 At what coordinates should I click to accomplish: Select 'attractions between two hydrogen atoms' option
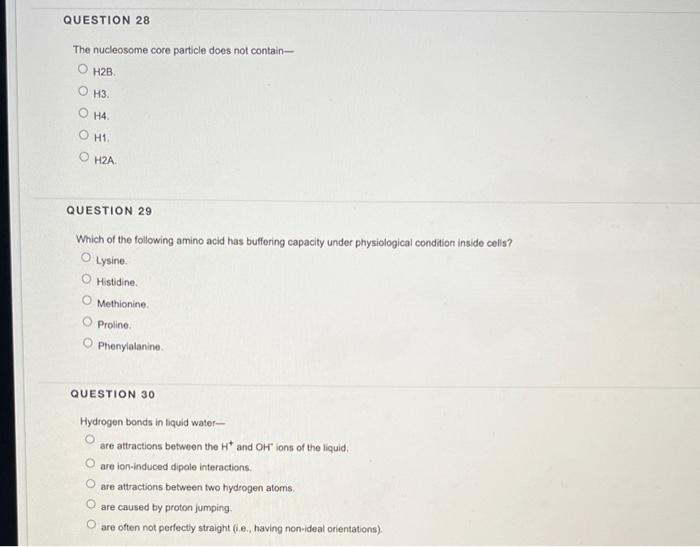[x=91, y=484]
